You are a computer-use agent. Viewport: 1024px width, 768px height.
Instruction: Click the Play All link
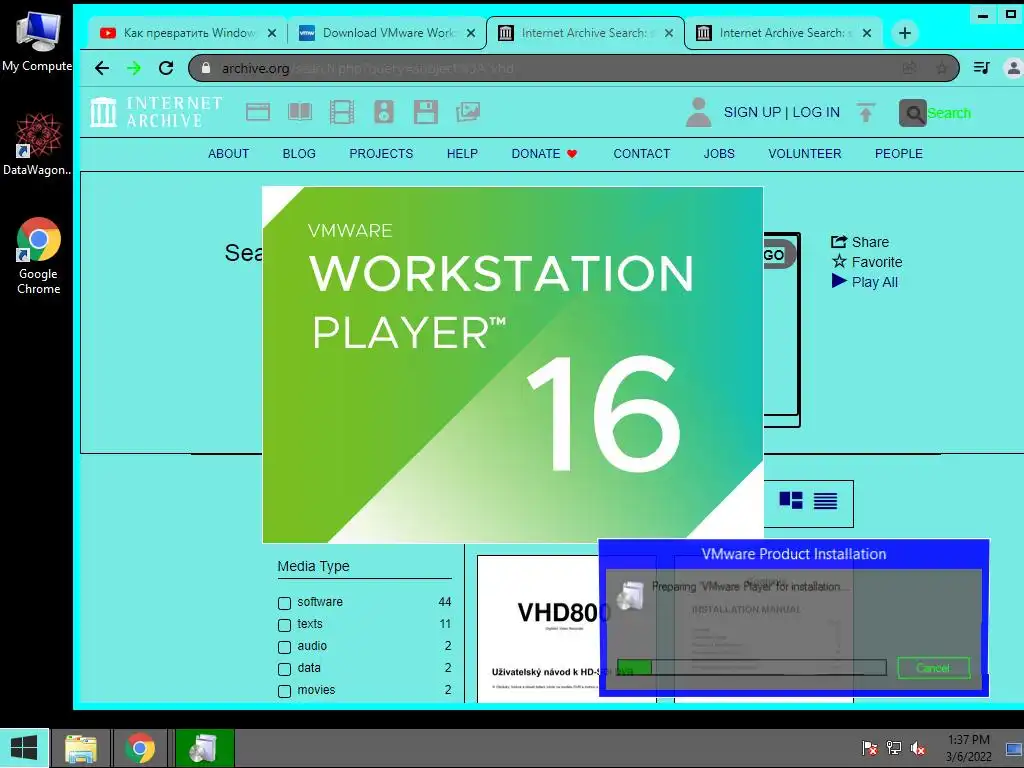point(865,282)
